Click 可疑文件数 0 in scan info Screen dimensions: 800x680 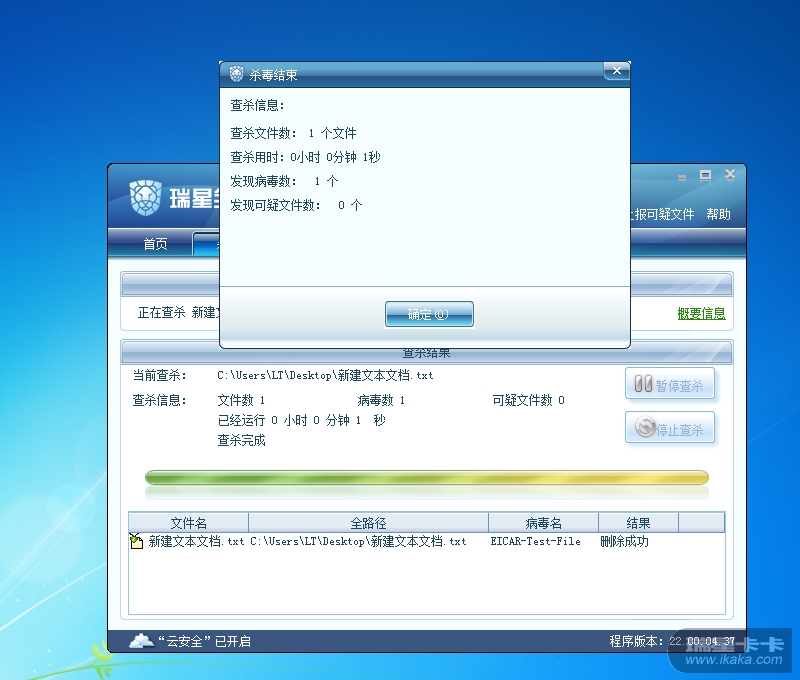pyautogui.click(x=529, y=400)
